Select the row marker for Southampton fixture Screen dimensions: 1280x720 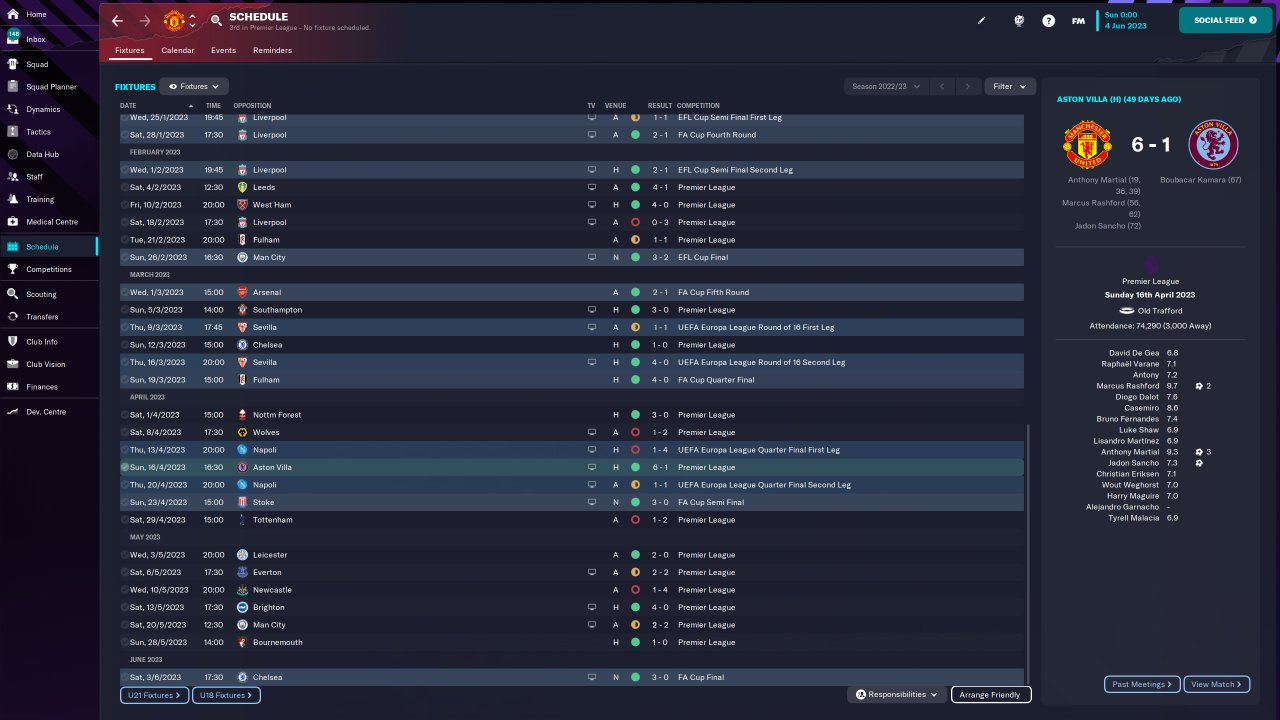[125, 310]
